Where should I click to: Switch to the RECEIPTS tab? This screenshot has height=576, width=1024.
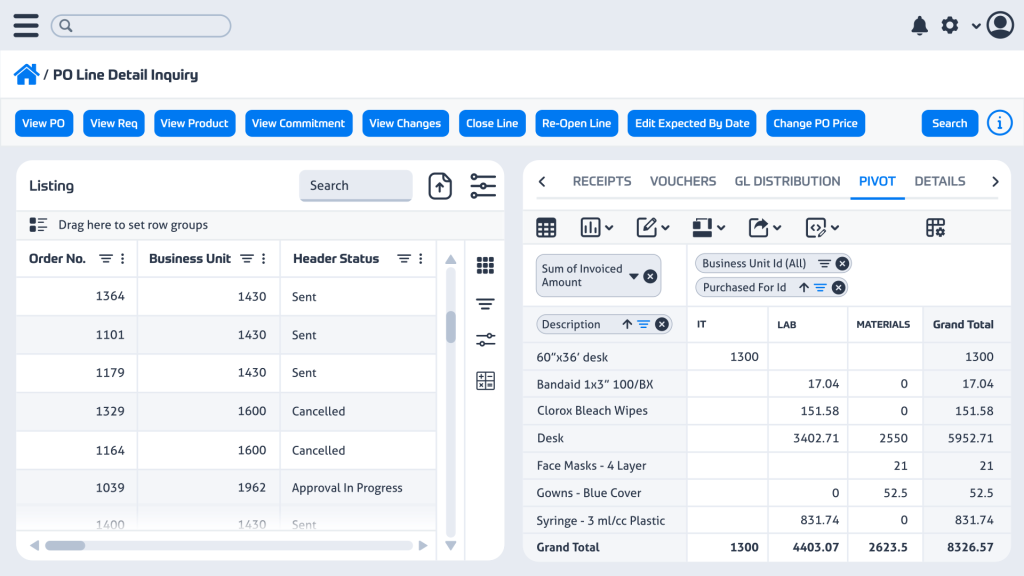click(x=601, y=181)
